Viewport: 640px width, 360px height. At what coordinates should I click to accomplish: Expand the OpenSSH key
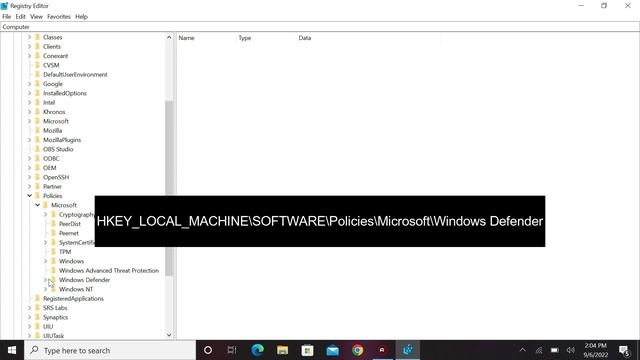(x=29, y=177)
